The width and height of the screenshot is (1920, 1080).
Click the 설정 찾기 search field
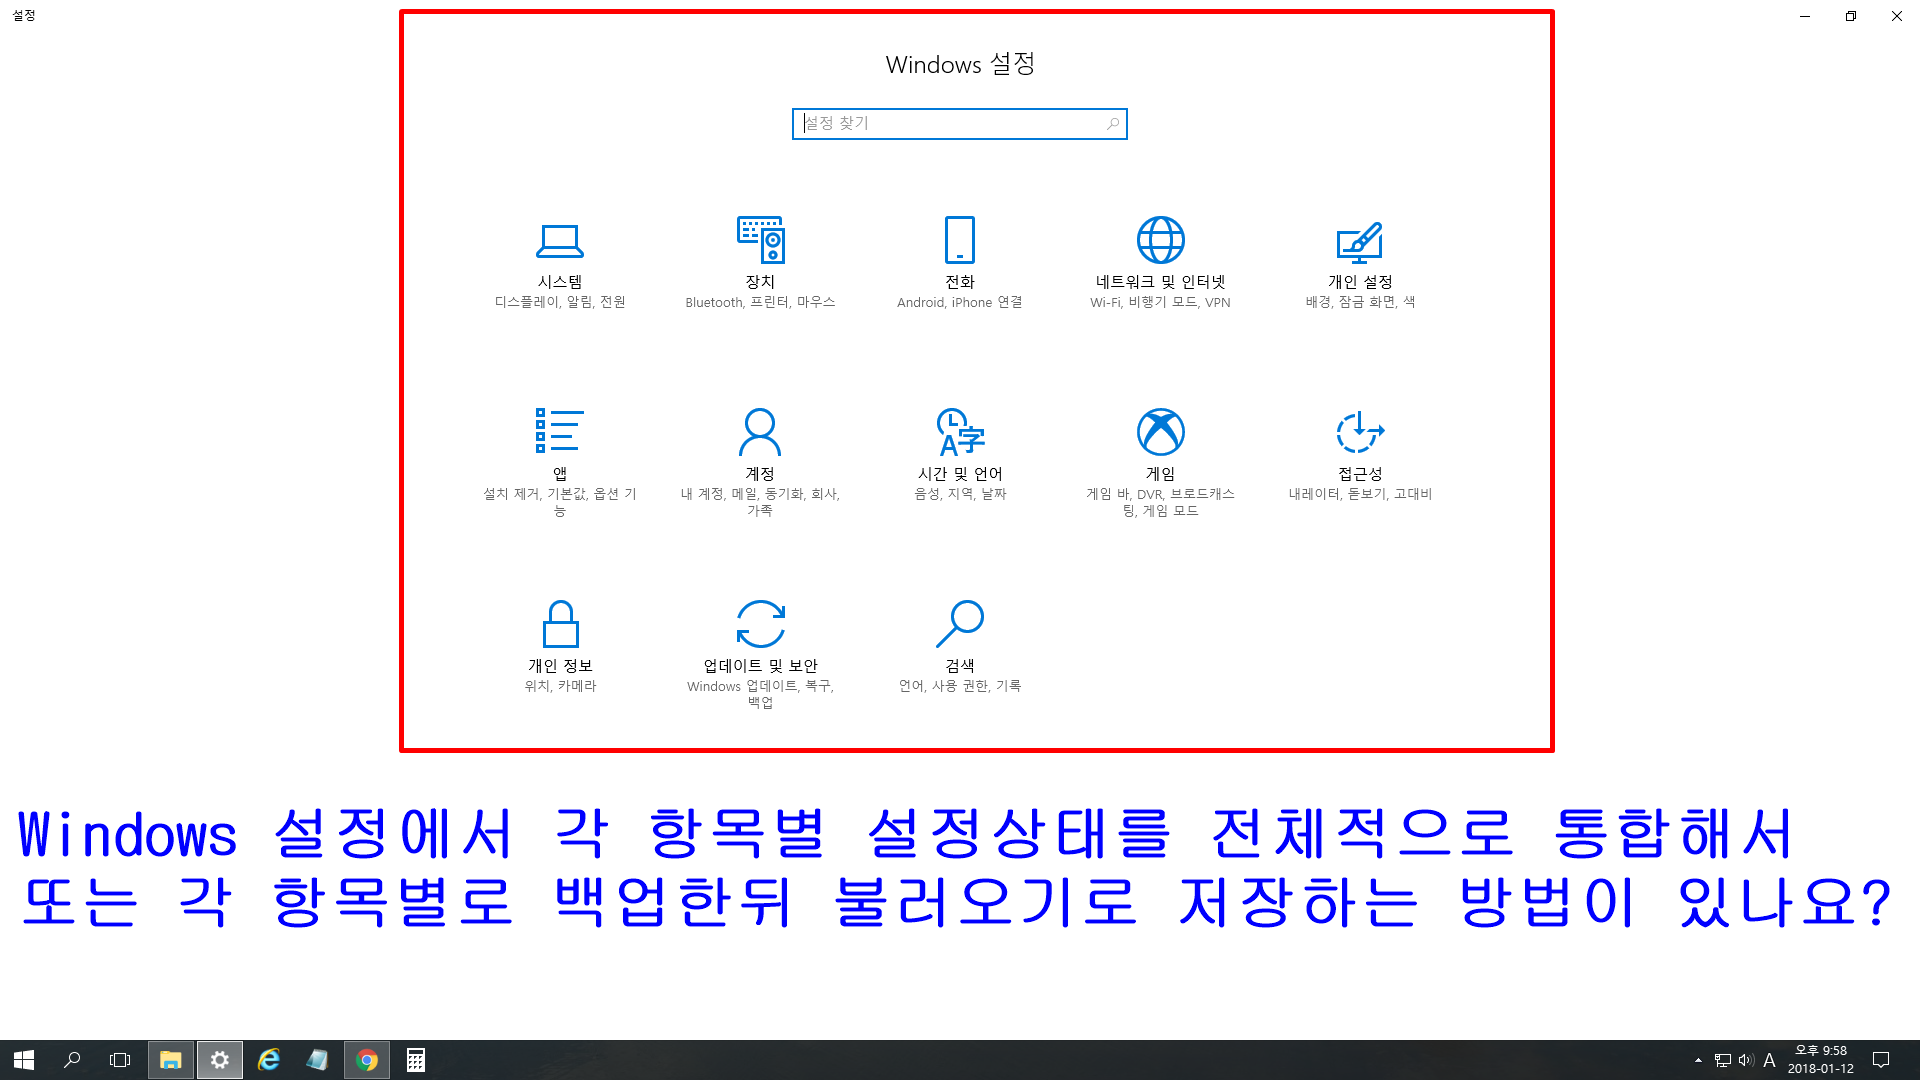pyautogui.click(x=960, y=124)
